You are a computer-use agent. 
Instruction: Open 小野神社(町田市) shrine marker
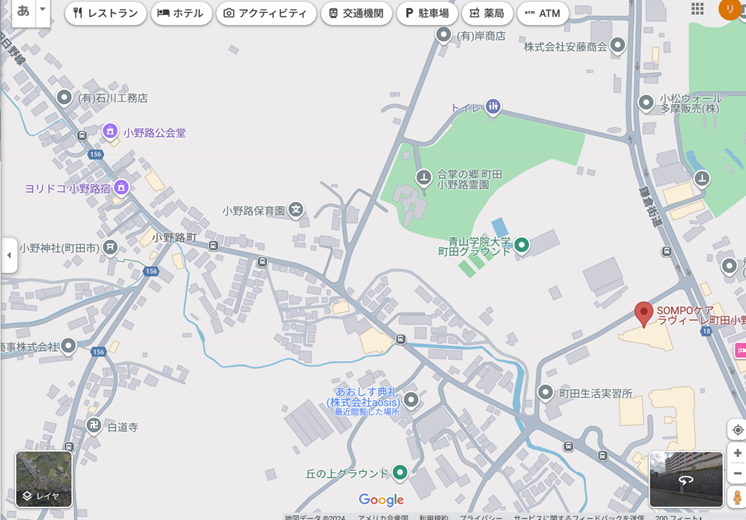pyautogui.click(x=110, y=247)
